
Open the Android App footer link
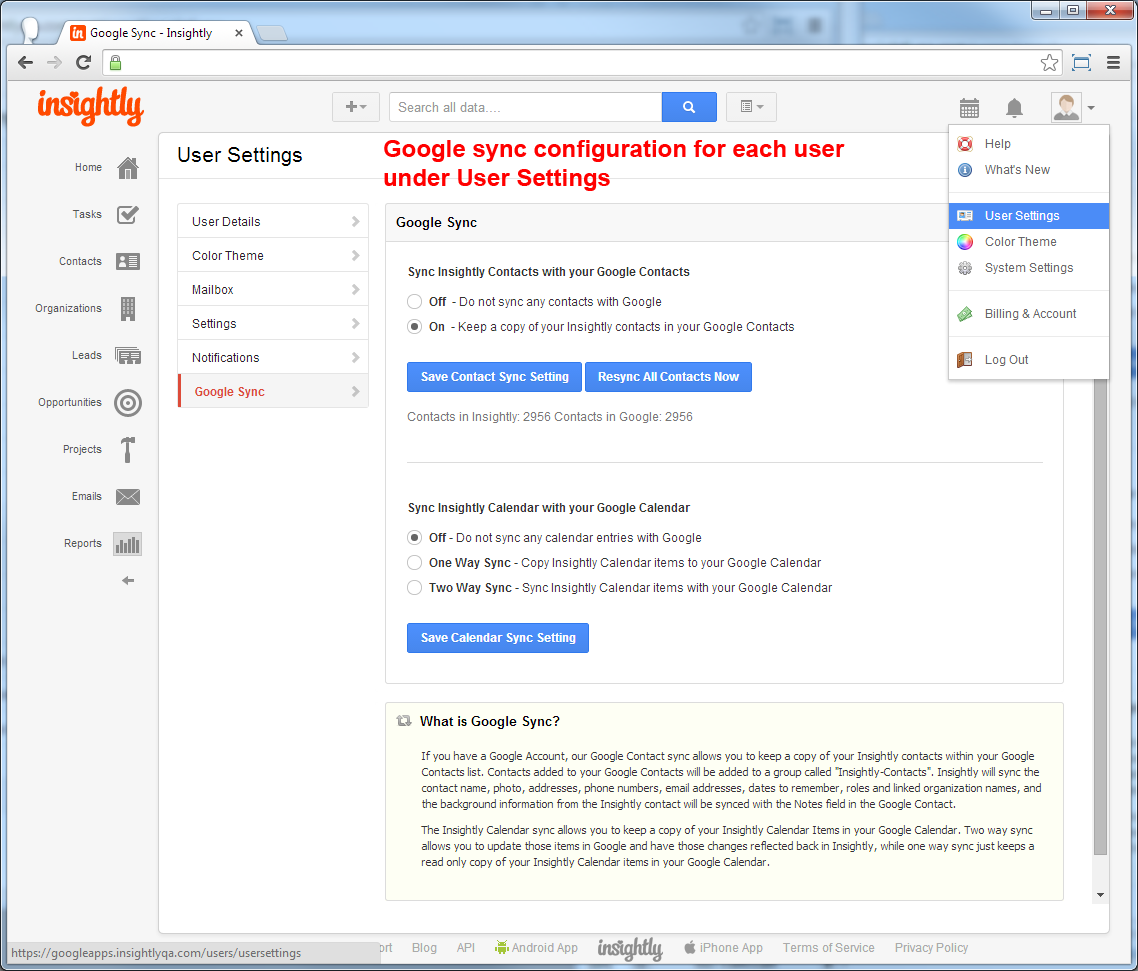[x=536, y=948]
